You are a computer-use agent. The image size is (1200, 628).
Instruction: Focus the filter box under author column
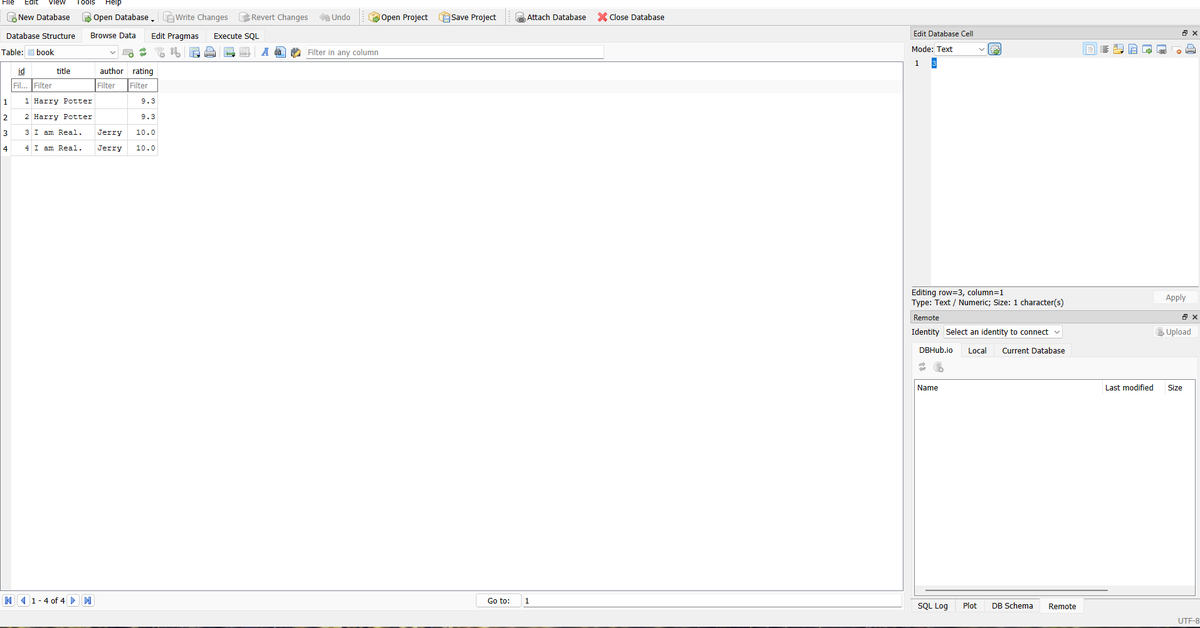(x=111, y=86)
